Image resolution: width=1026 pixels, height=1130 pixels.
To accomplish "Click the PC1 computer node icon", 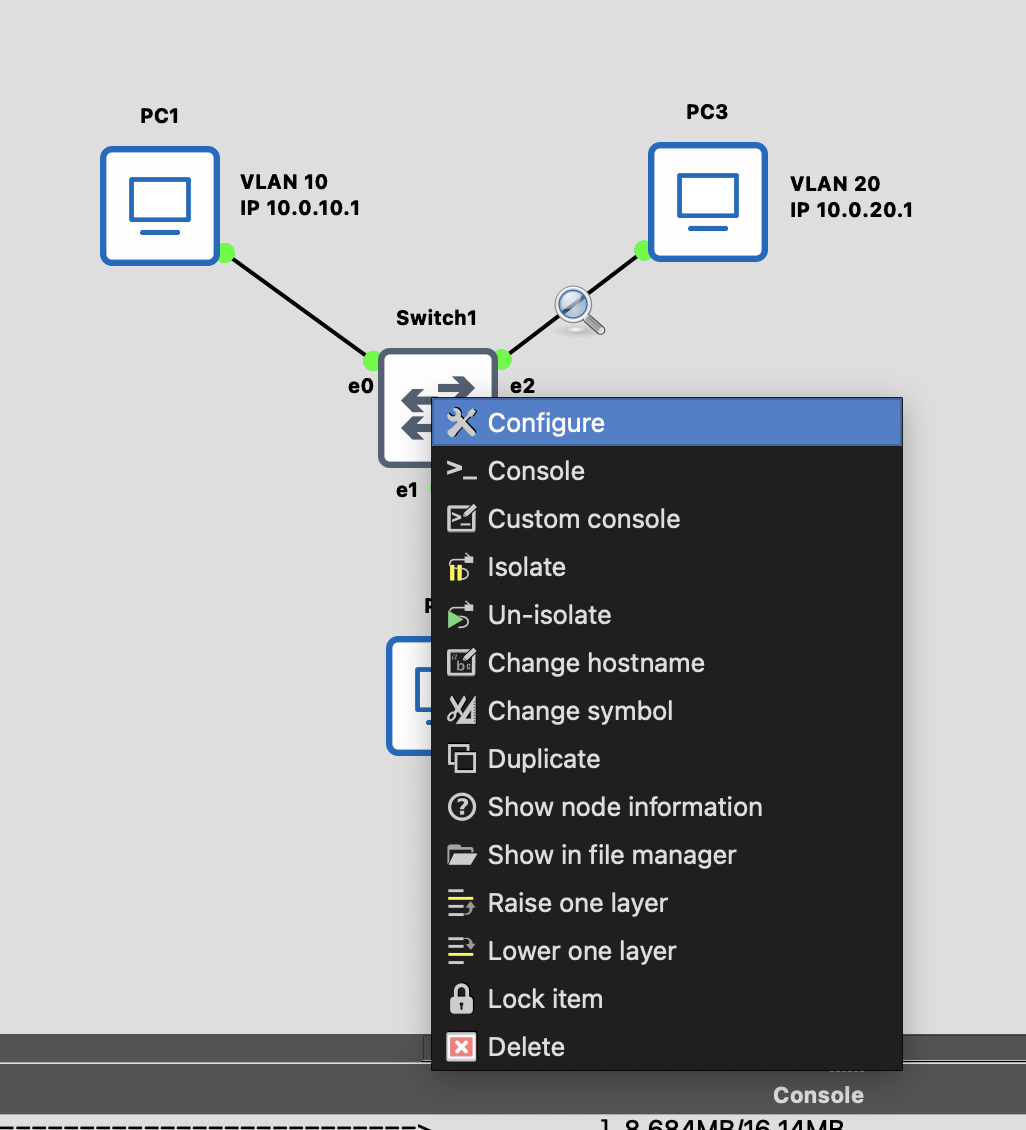I will [160, 206].
